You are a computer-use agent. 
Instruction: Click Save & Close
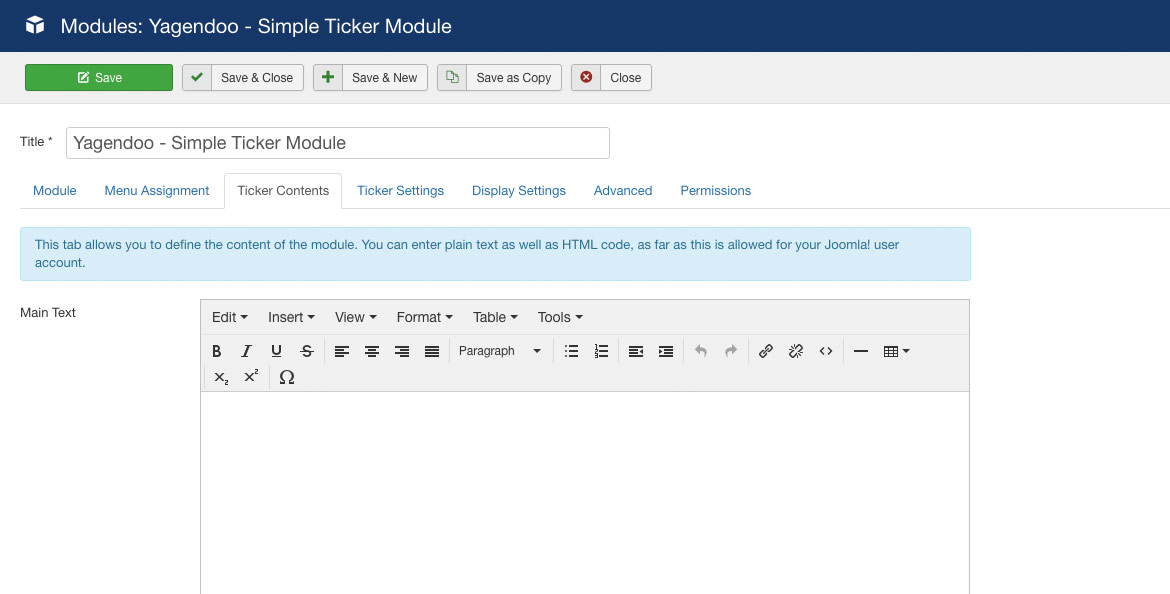coord(243,78)
